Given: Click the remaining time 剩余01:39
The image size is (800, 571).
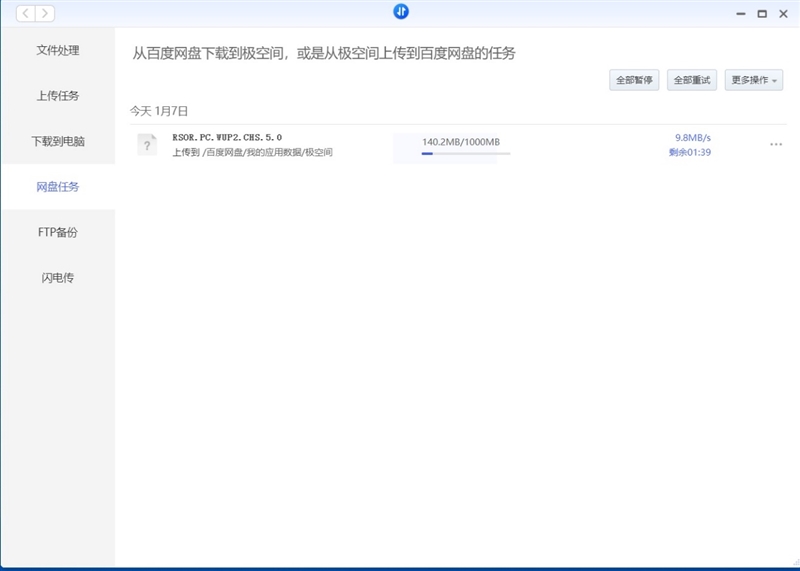Looking at the screenshot, I should click(x=690, y=152).
